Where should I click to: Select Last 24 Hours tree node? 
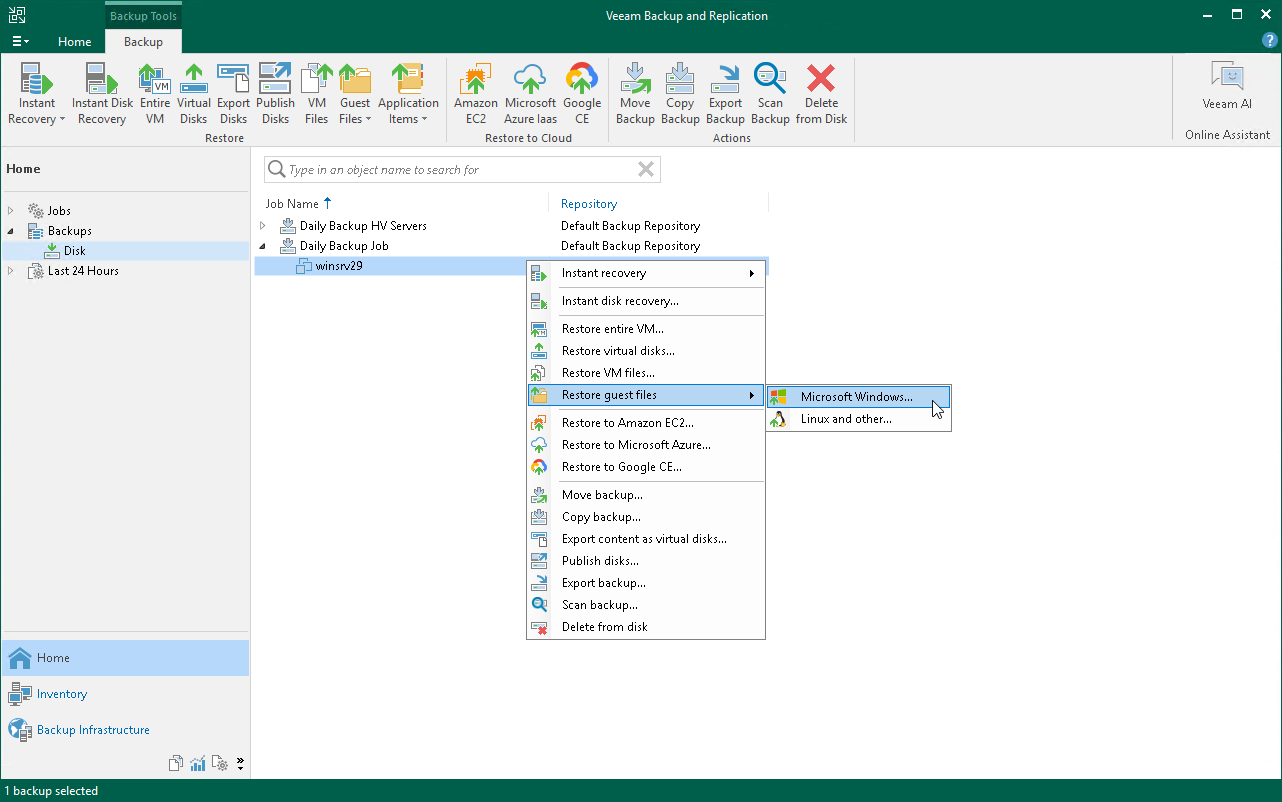tap(83, 271)
